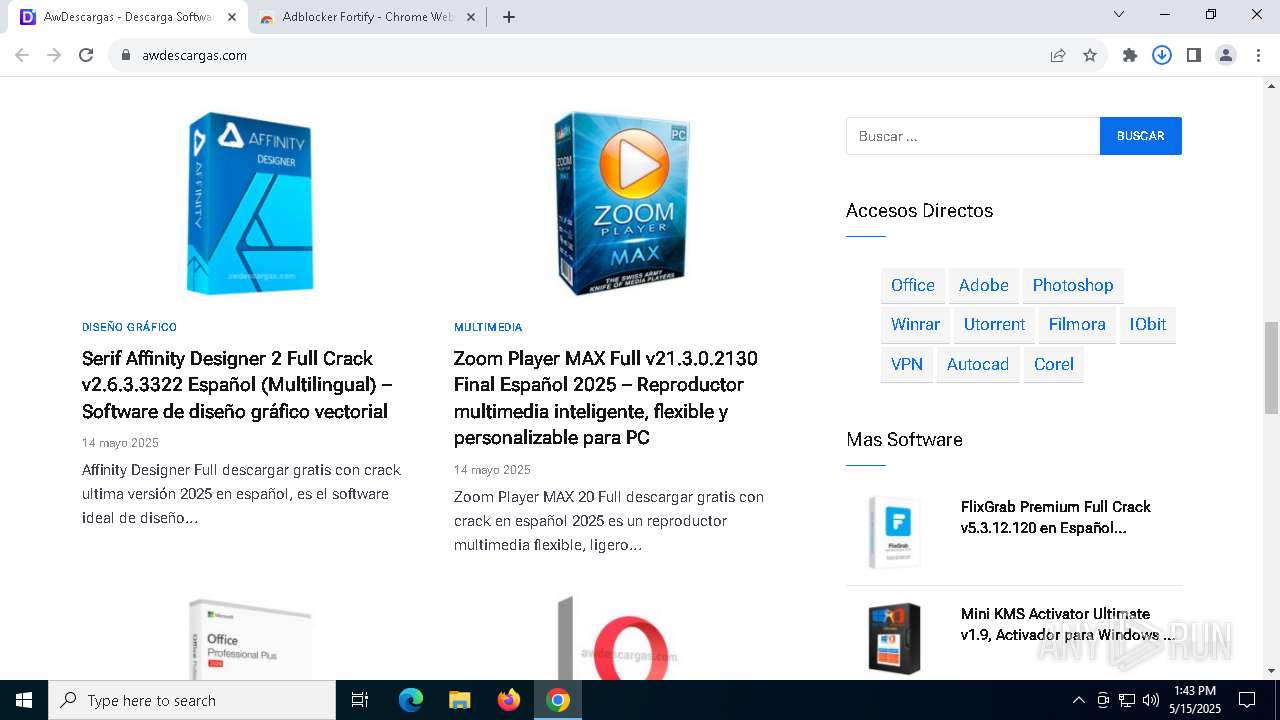Screen dimensions: 1280x720
Task: Open the Affinity Designer box thumbnail
Action: 250,203
